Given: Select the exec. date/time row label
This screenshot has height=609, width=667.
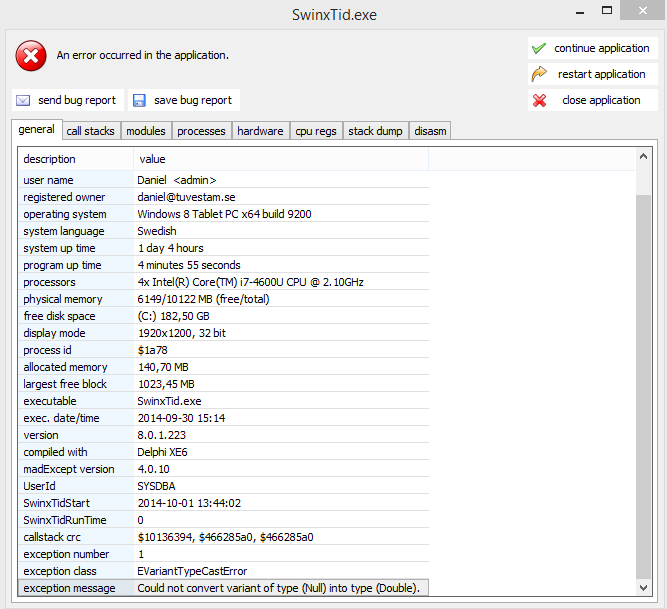Looking at the screenshot, I should 61,418.
